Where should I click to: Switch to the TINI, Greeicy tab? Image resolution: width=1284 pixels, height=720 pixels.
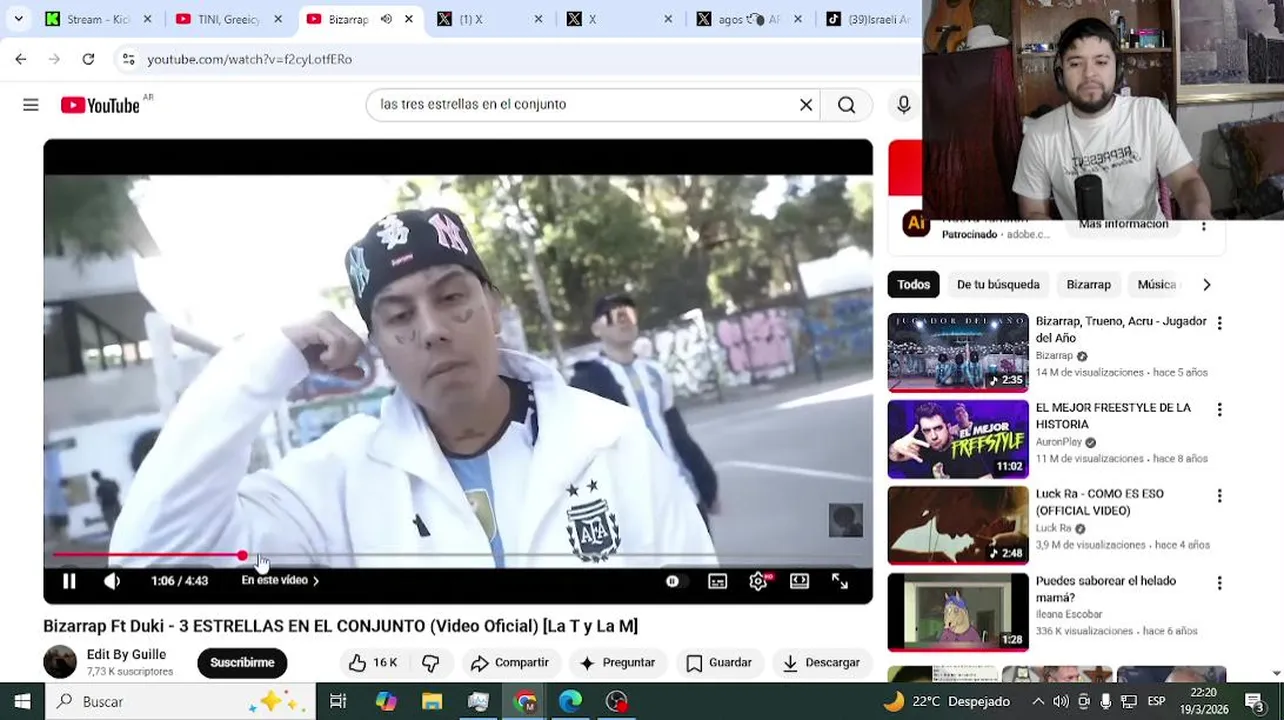tap(229, 19)
